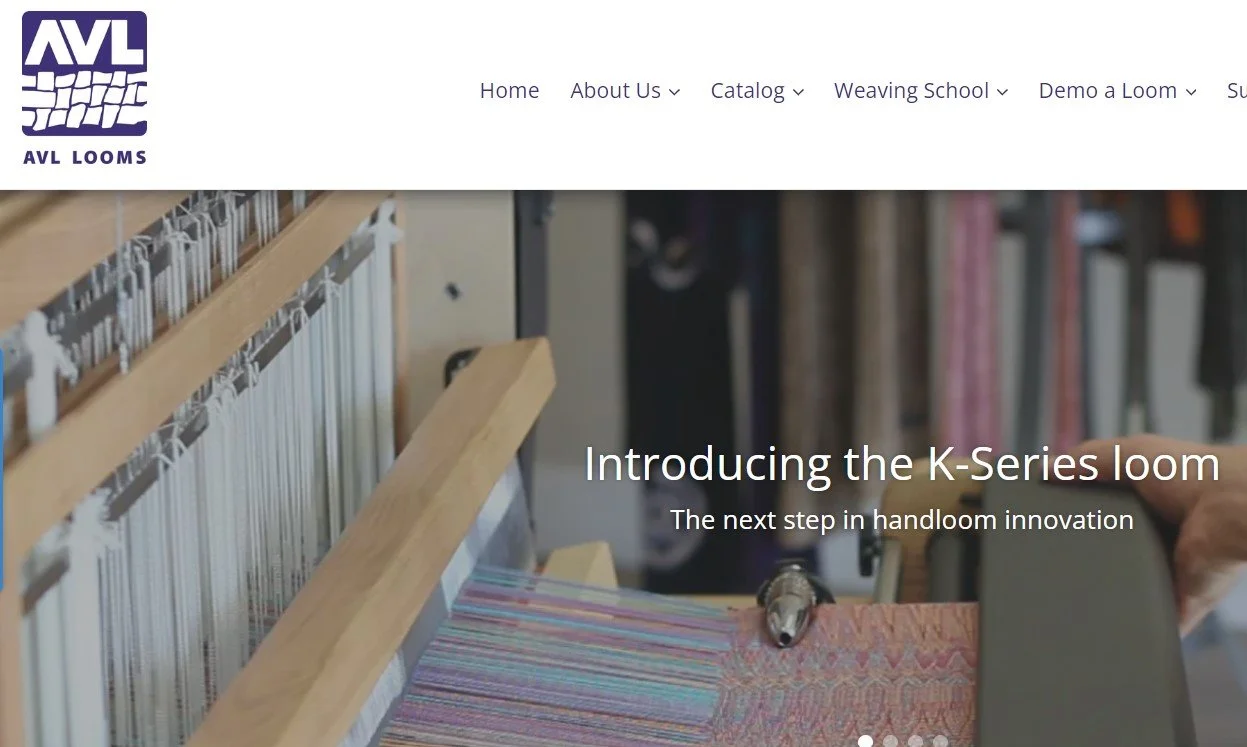The width and height of the screenshot is (1247, 747).
Task: Select the first active slider dot
Action: click(865, 741)
